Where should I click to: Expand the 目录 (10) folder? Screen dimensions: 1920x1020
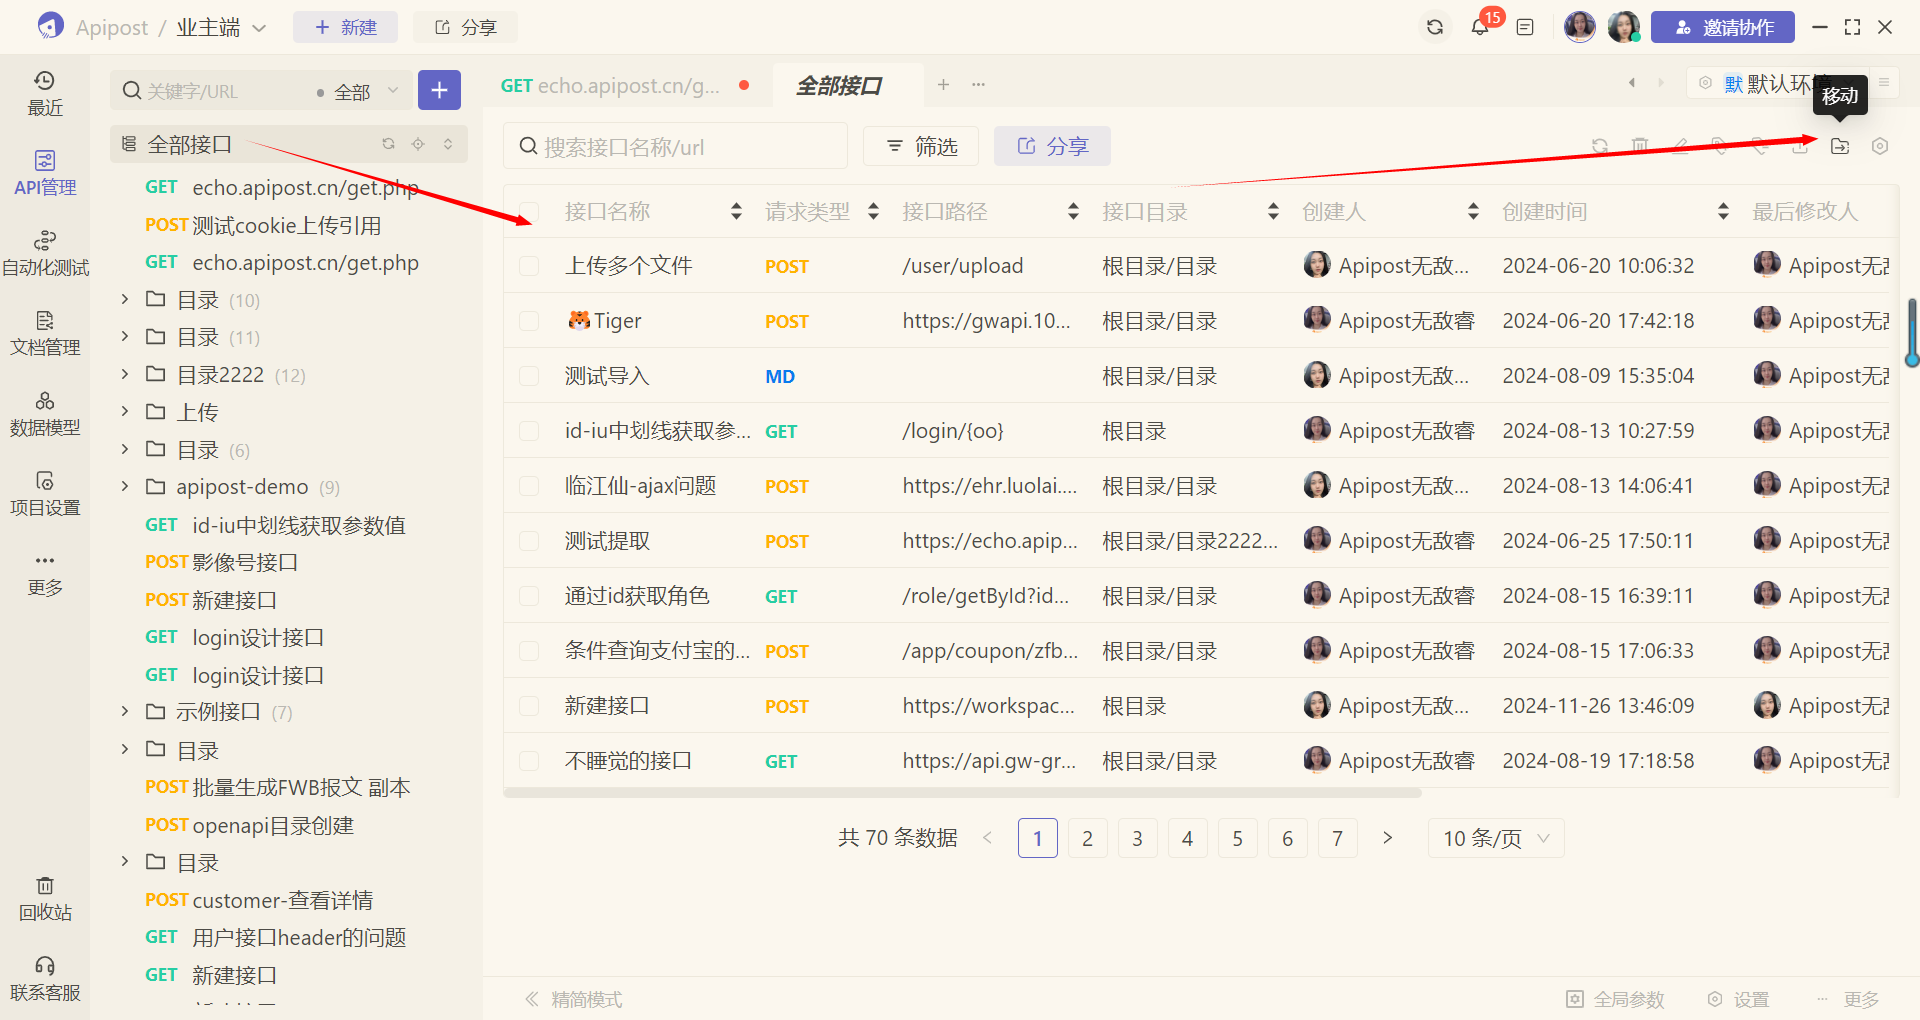pos(125,299)
